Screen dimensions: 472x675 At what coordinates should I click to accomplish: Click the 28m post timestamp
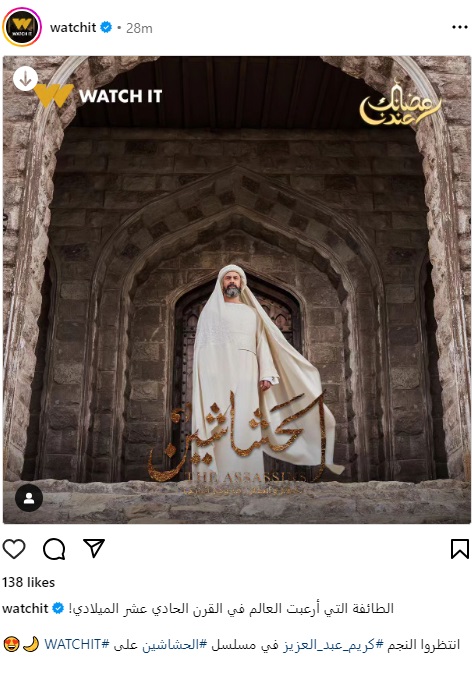pos(139,28)
